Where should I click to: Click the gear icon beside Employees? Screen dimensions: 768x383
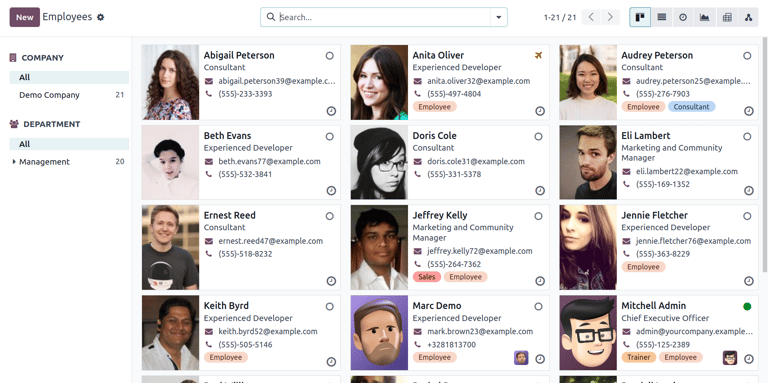(100, 17)
